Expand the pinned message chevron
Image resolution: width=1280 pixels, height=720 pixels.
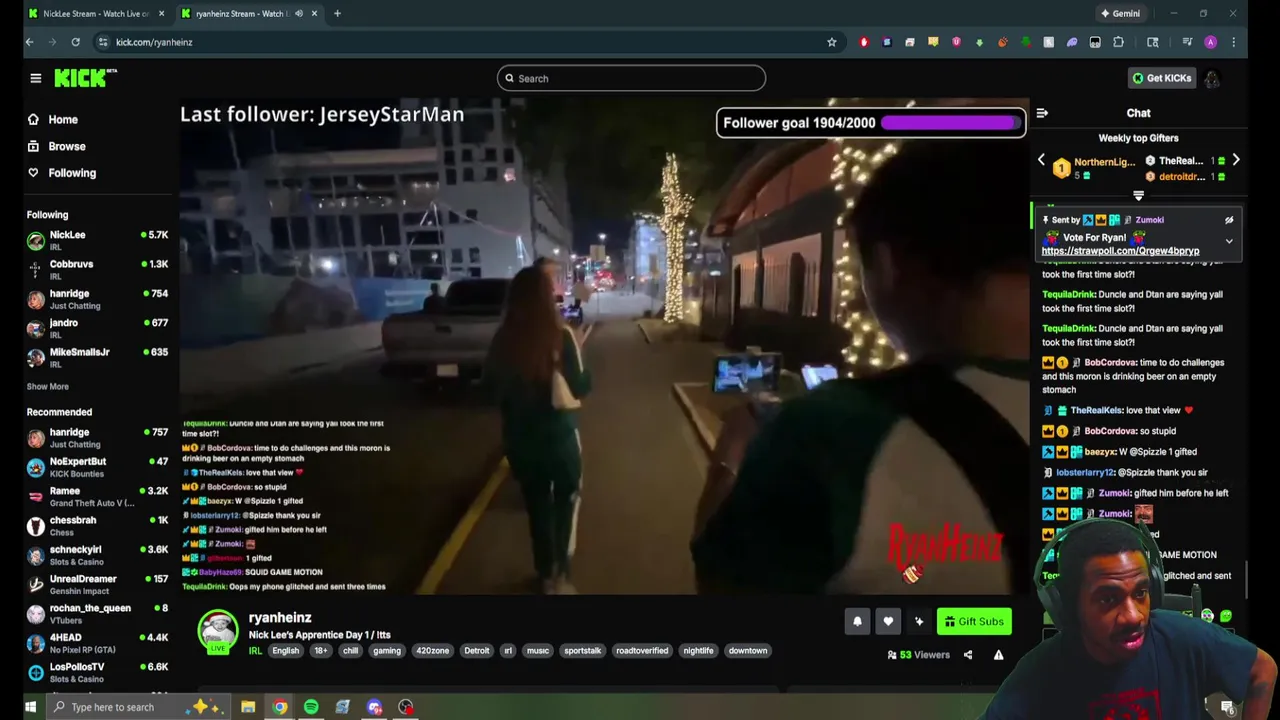(1229, 241)
